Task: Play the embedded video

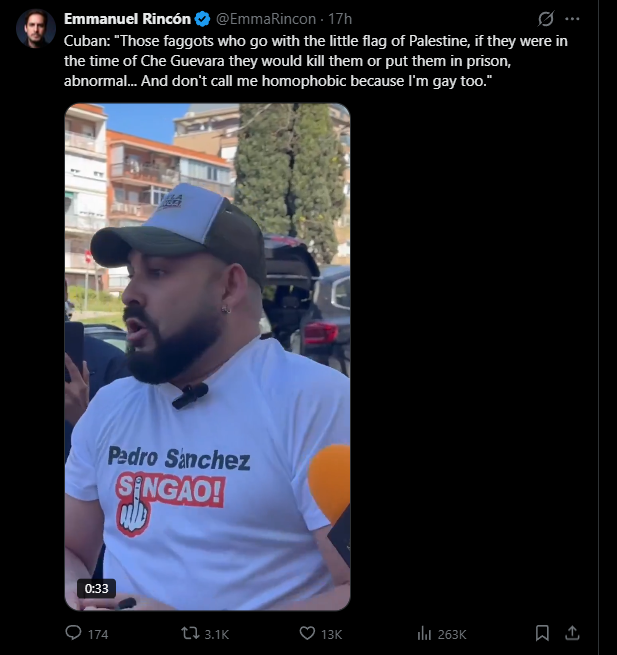Action: [x=207, y=357]
